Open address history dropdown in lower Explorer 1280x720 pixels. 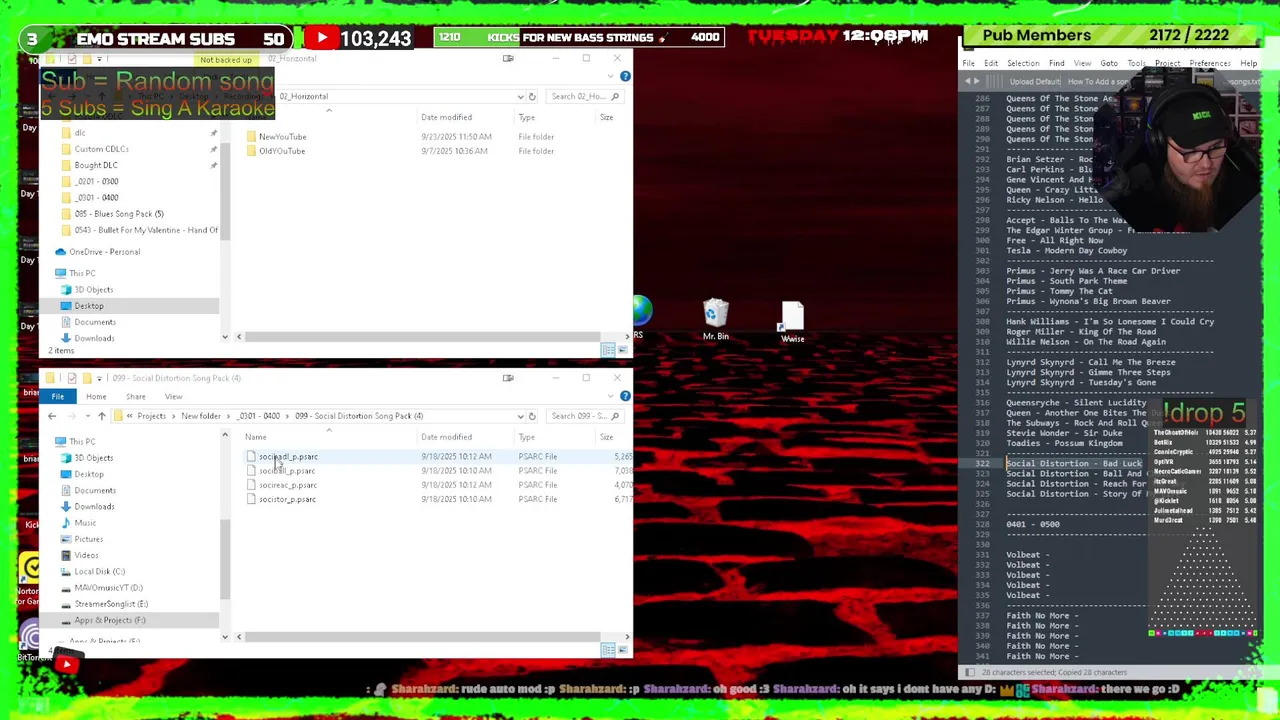520,416
